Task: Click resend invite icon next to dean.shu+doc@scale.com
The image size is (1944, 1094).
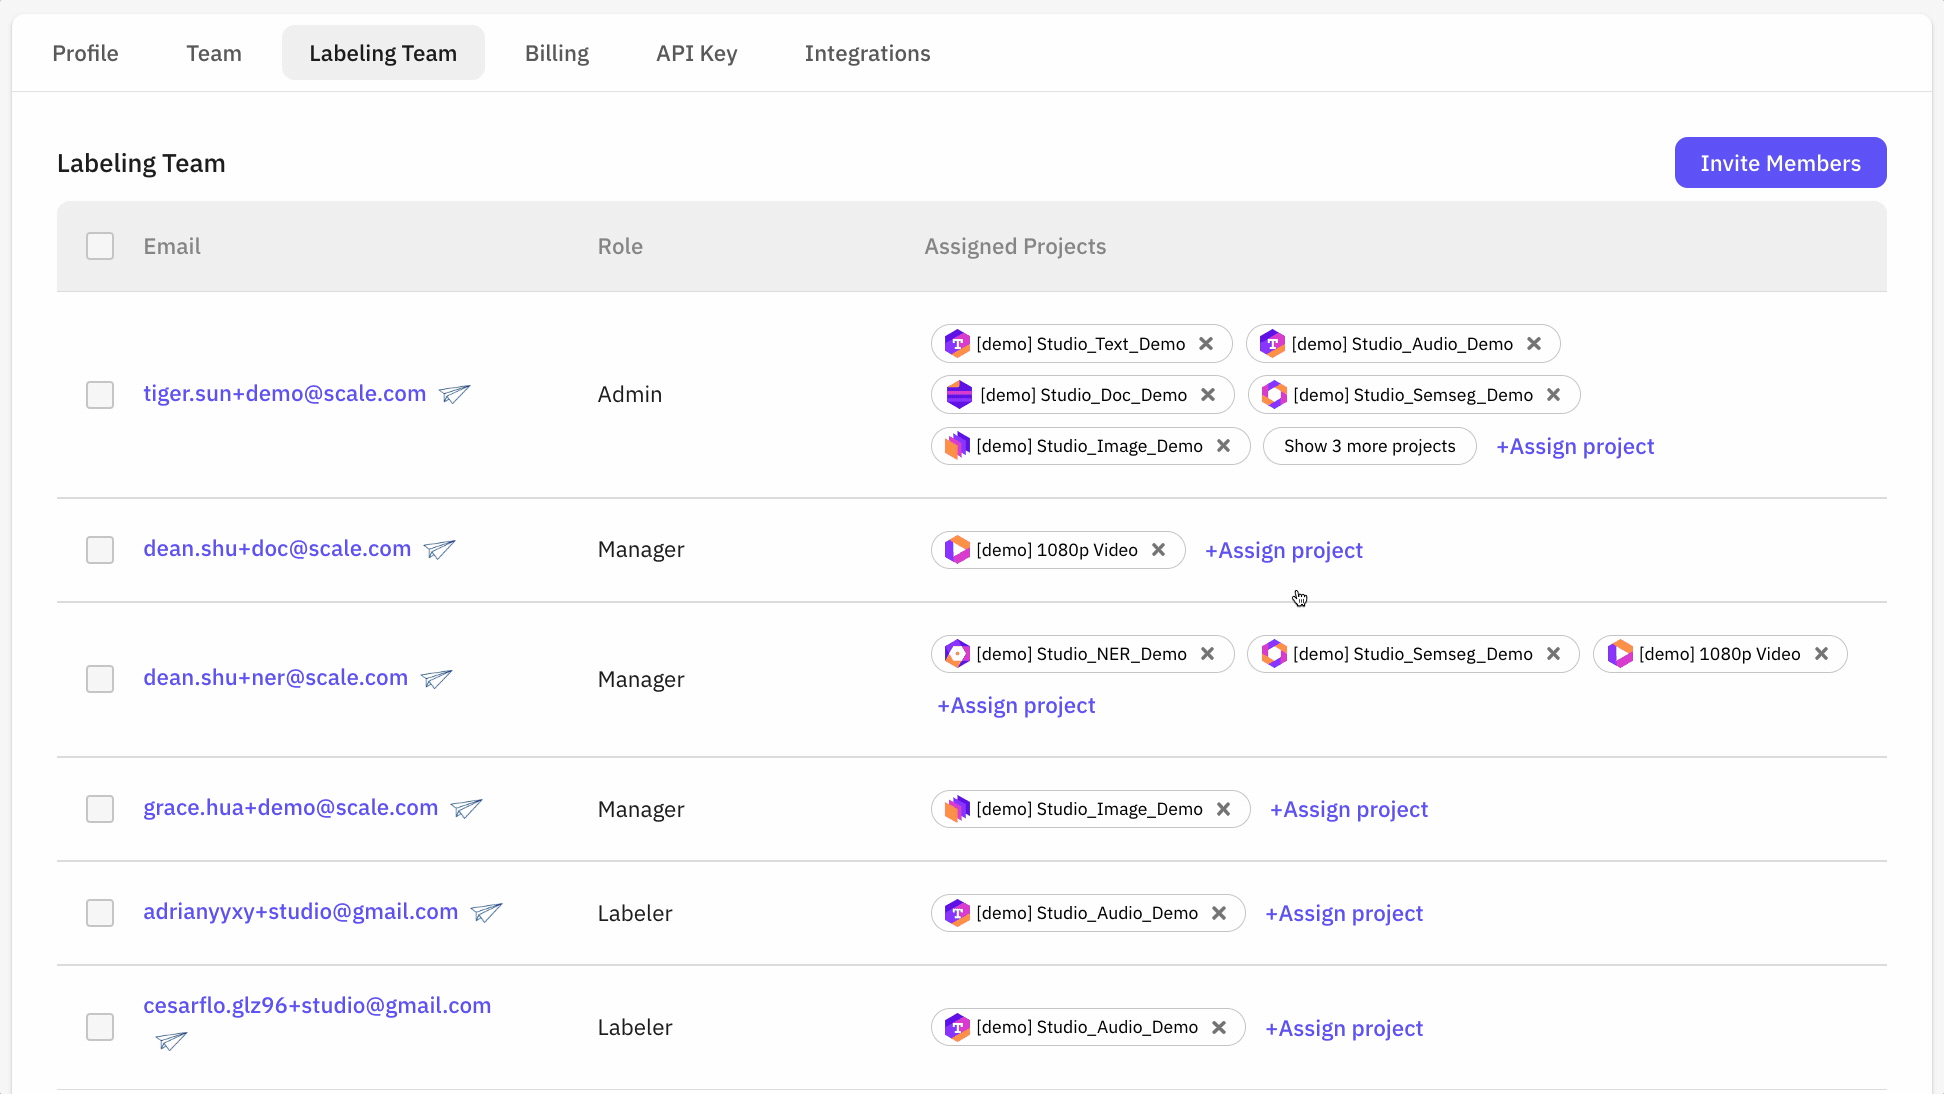Action: 439,549
